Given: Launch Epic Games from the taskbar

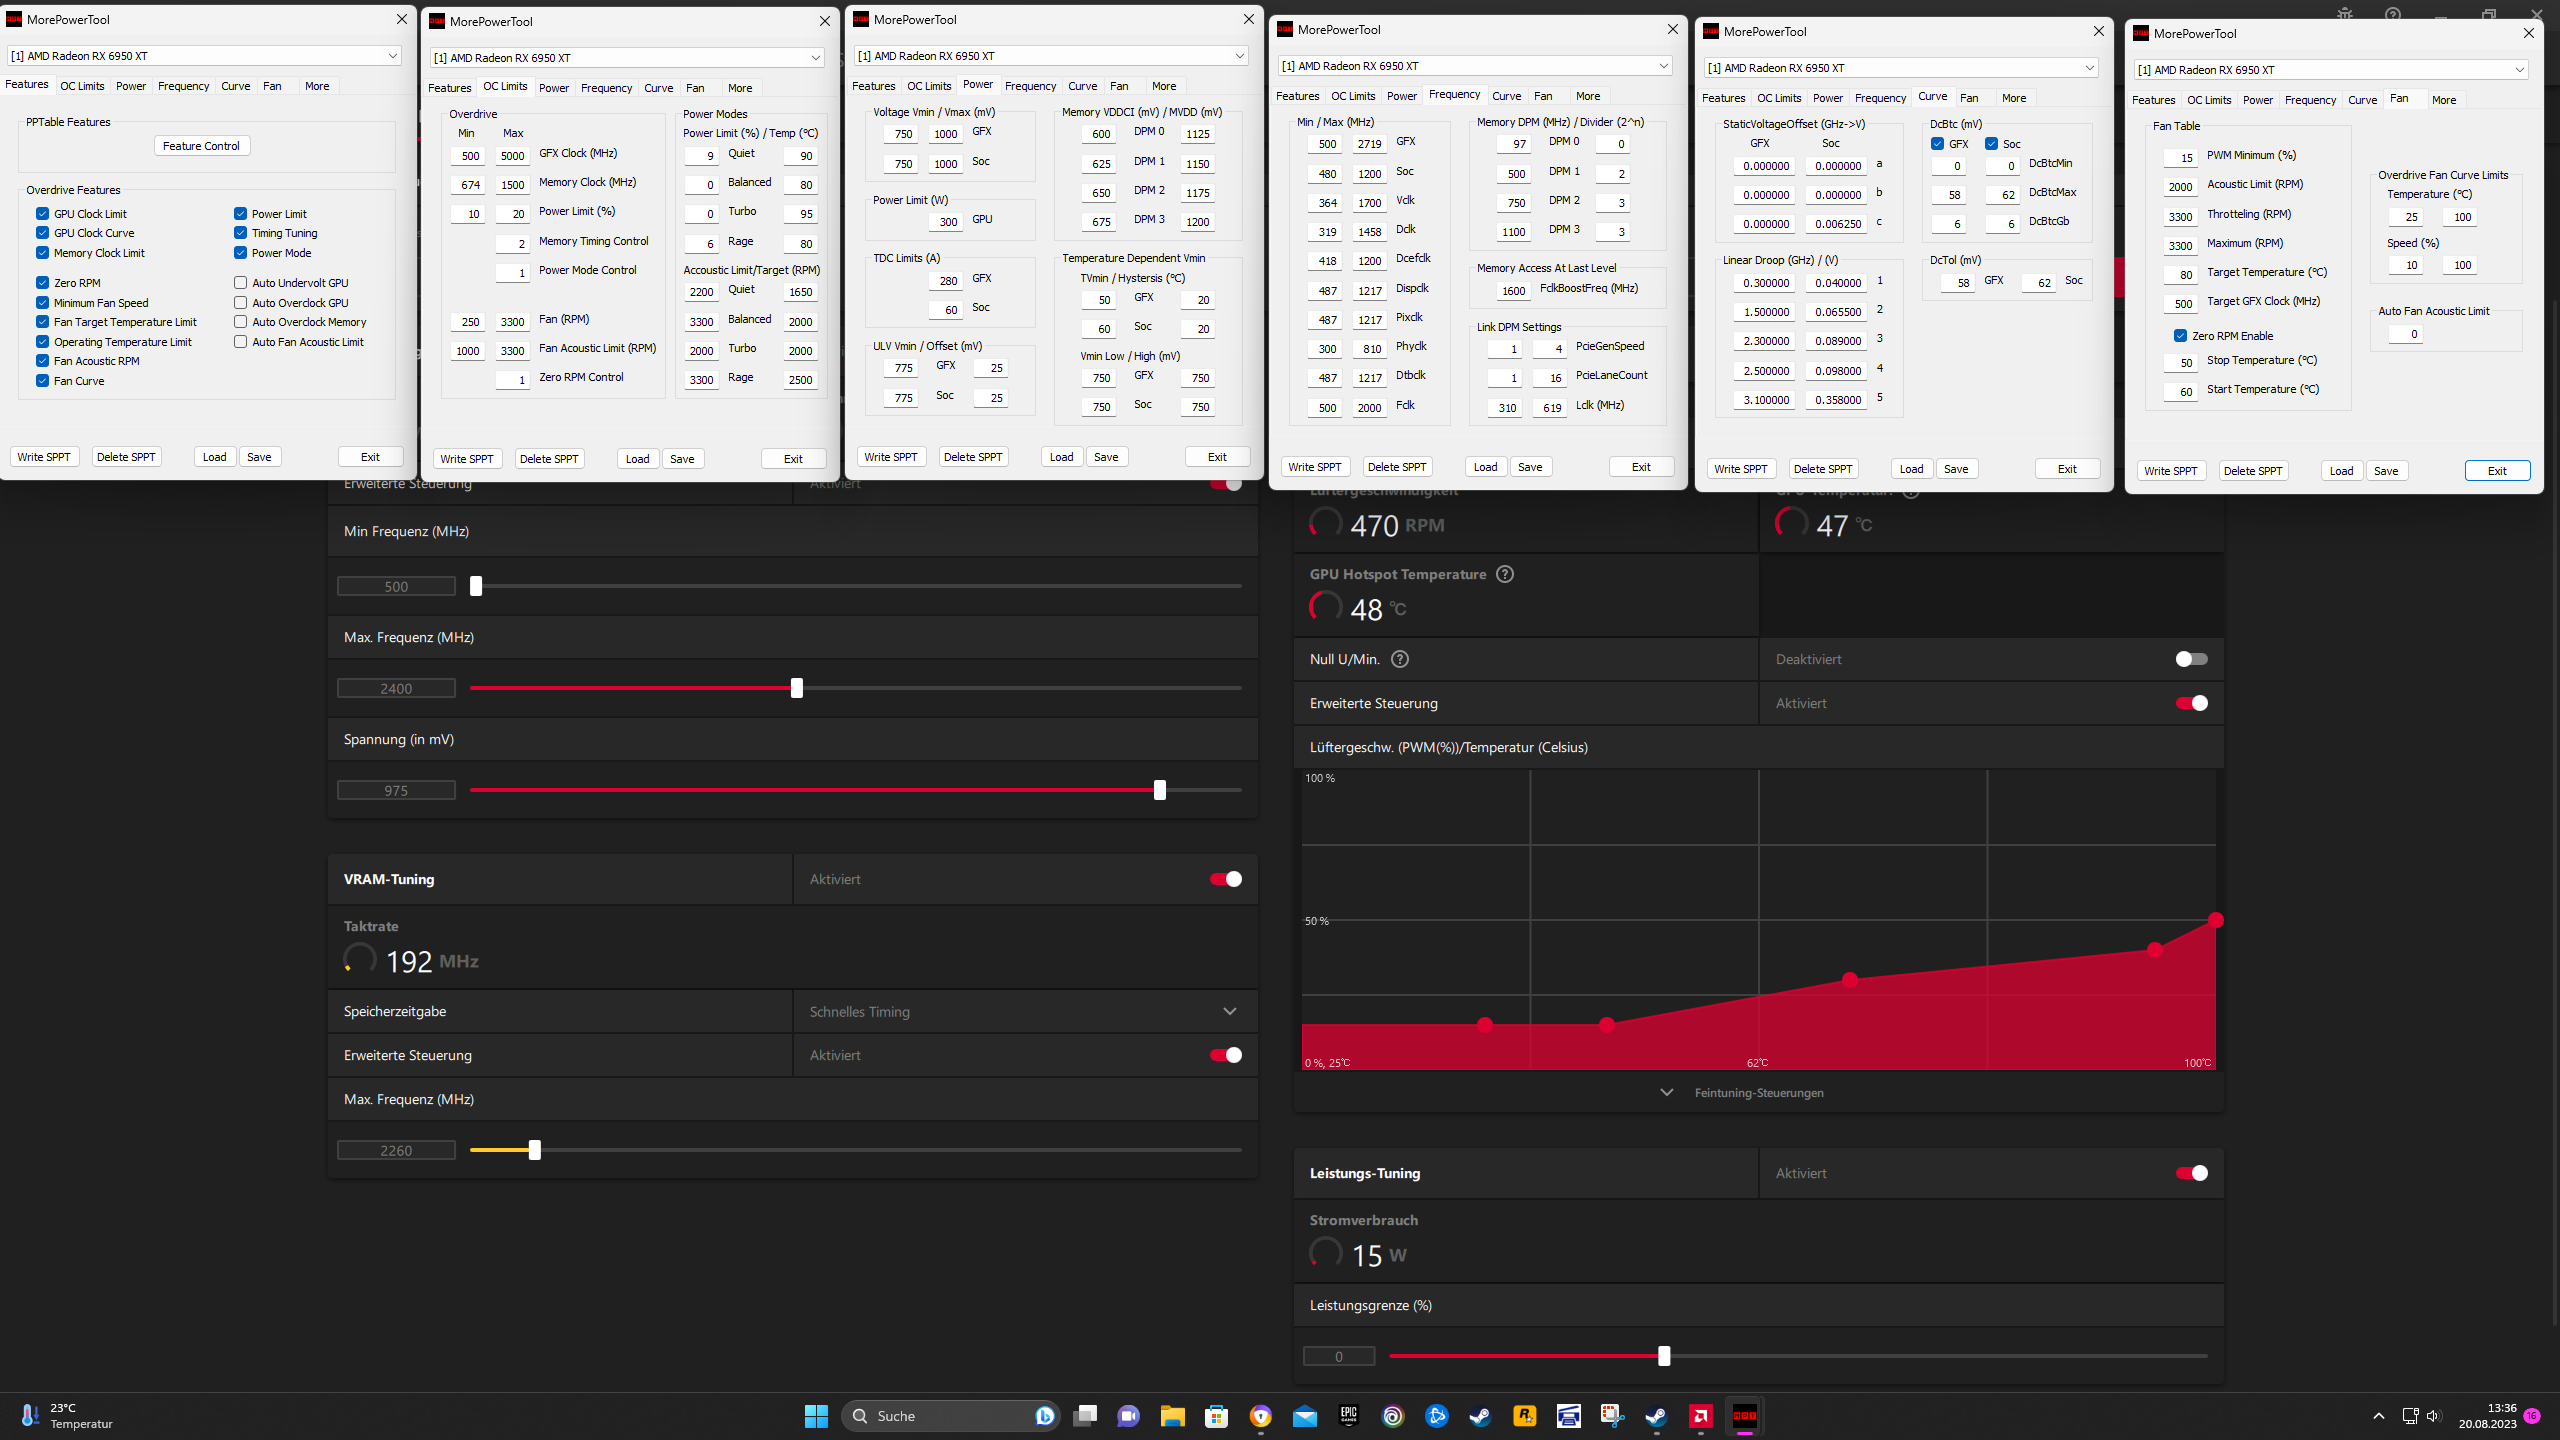Looking at the screenshot, I should pos(1349,1416).
